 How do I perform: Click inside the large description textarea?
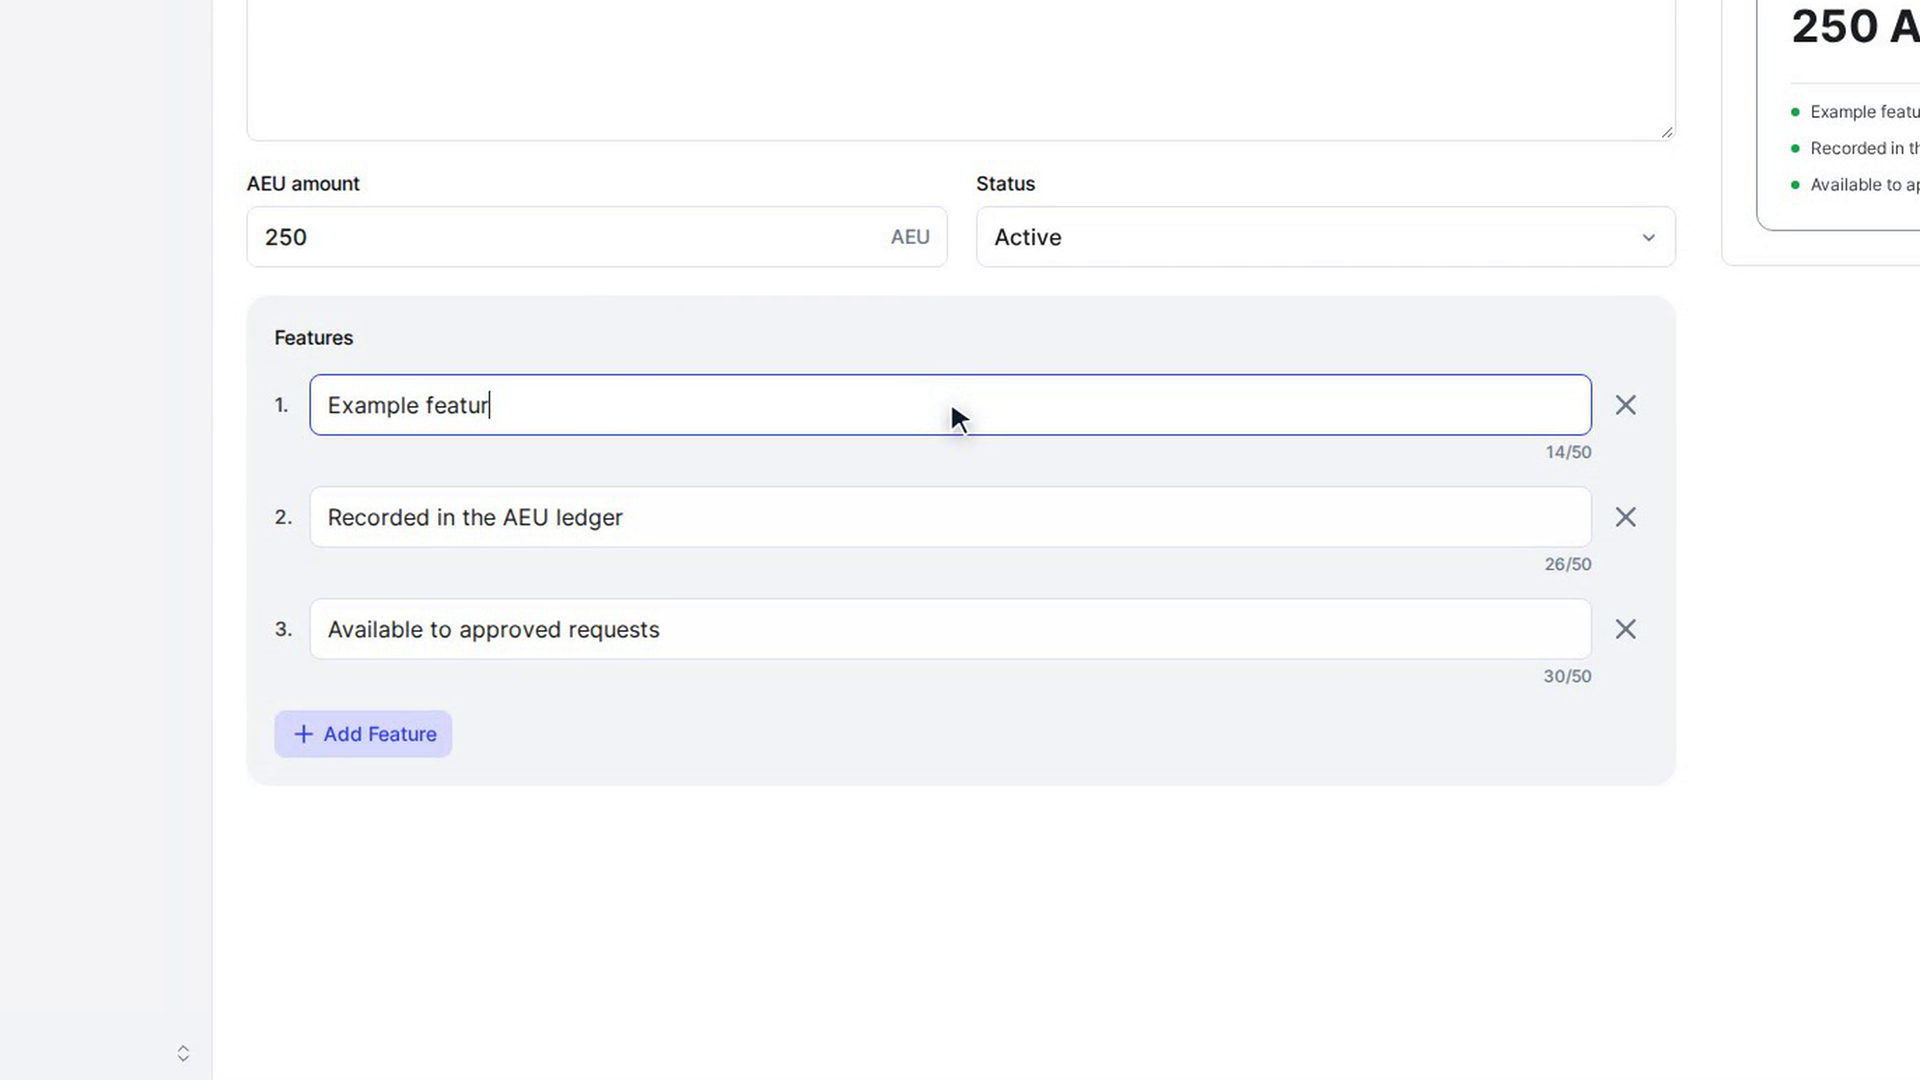click(x=960, y=70)
